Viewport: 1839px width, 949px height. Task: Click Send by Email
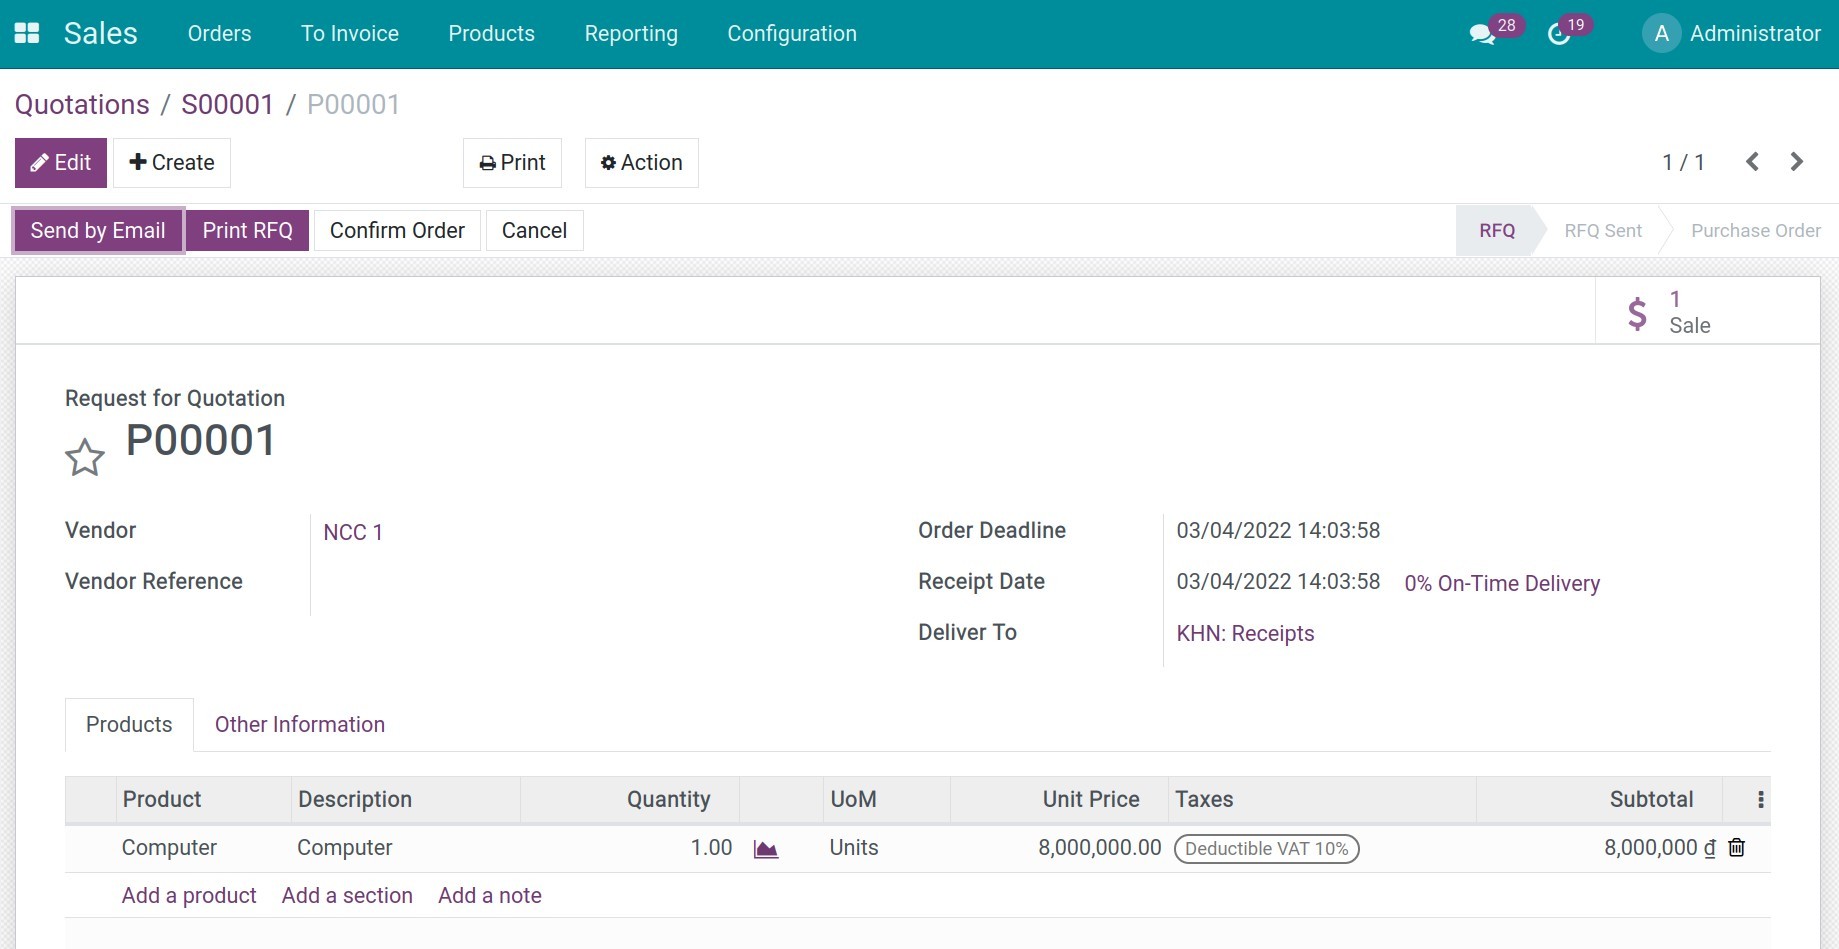97,230
